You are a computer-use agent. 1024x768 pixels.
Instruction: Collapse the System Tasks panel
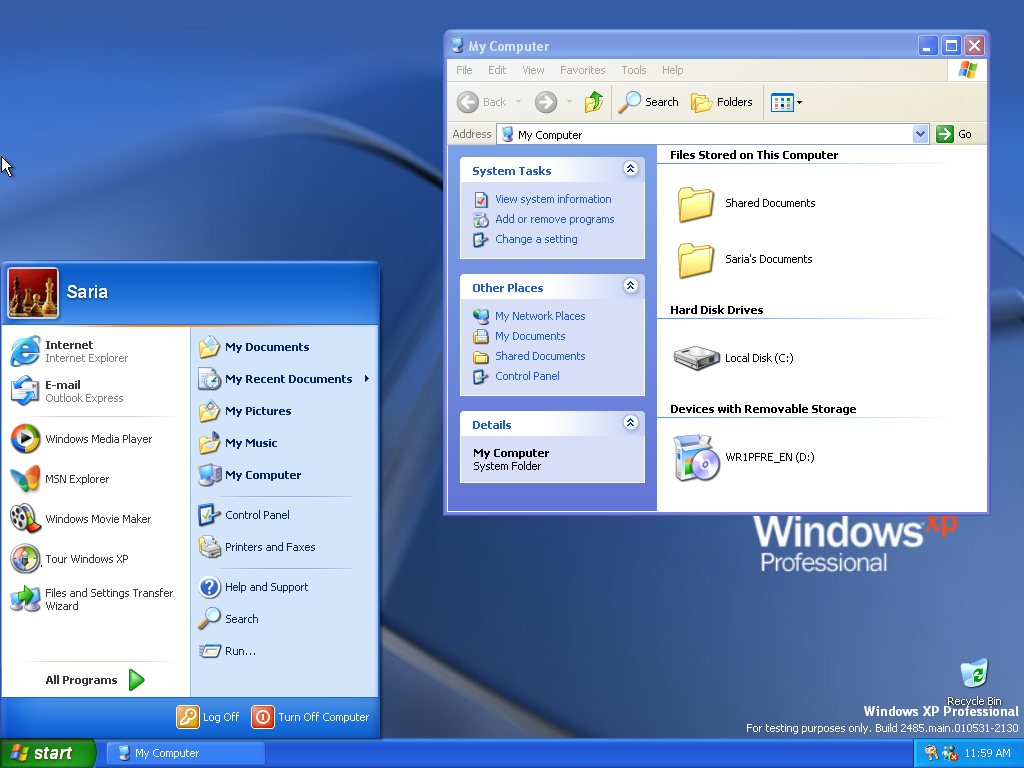click(630, 169)
